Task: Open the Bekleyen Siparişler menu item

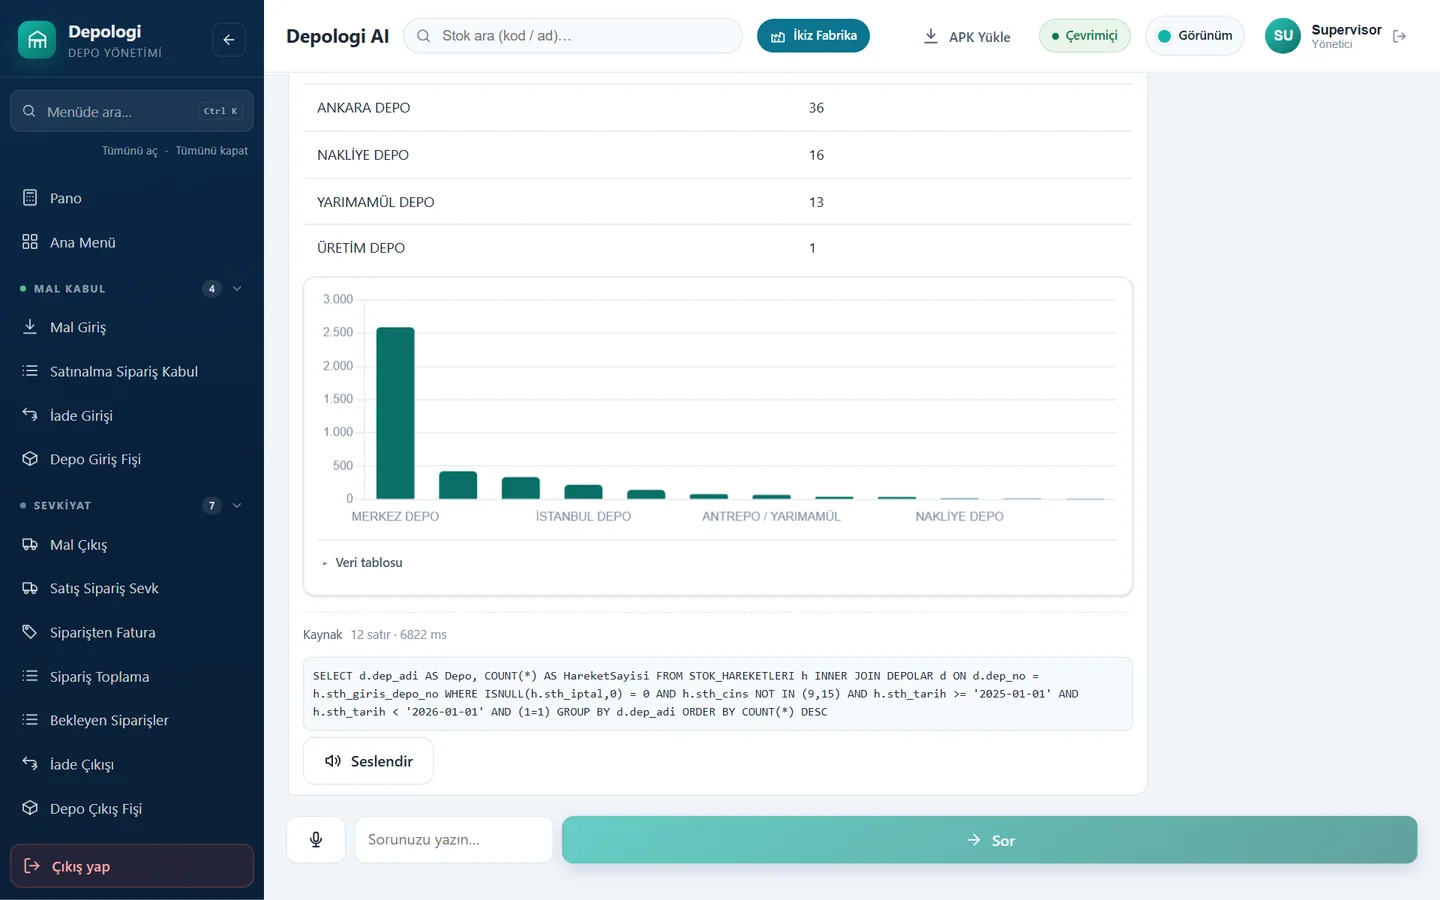Action: [x=132, y=720]
